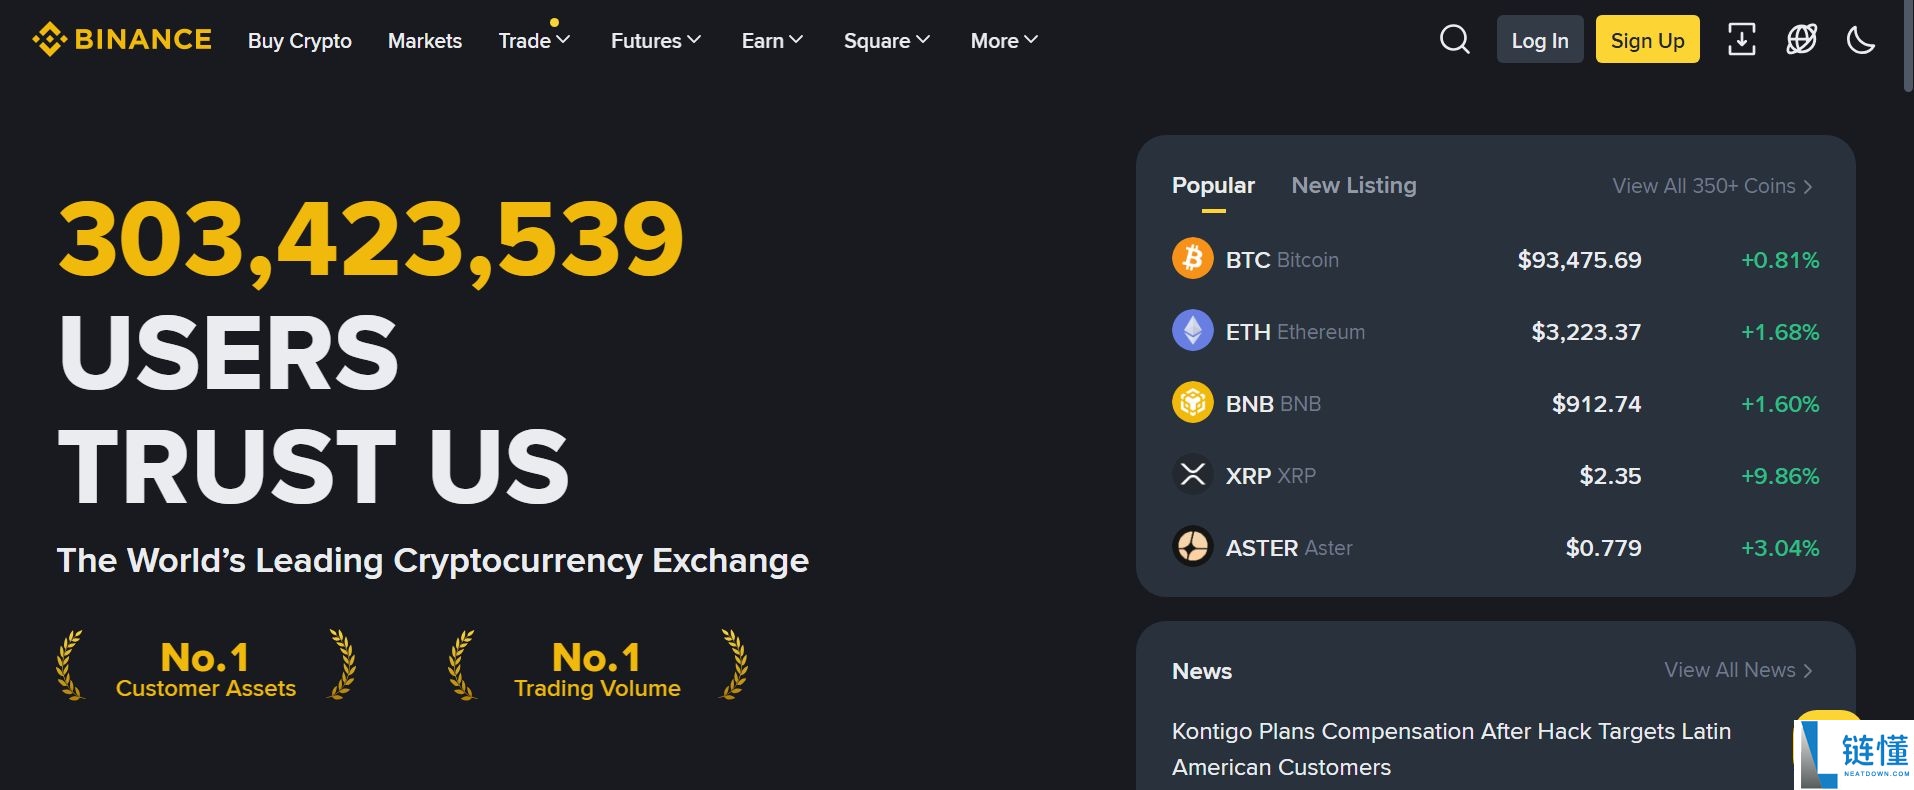Toggle dark mode moon icon
Screen dimensions: 1914x790
coord(1861,40)
